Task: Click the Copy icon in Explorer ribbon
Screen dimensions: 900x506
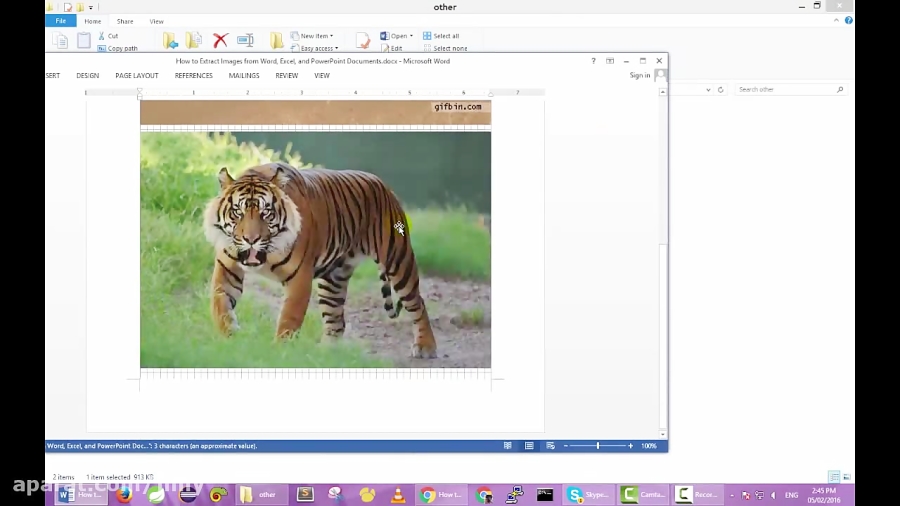Action: [x=60, y=40]
